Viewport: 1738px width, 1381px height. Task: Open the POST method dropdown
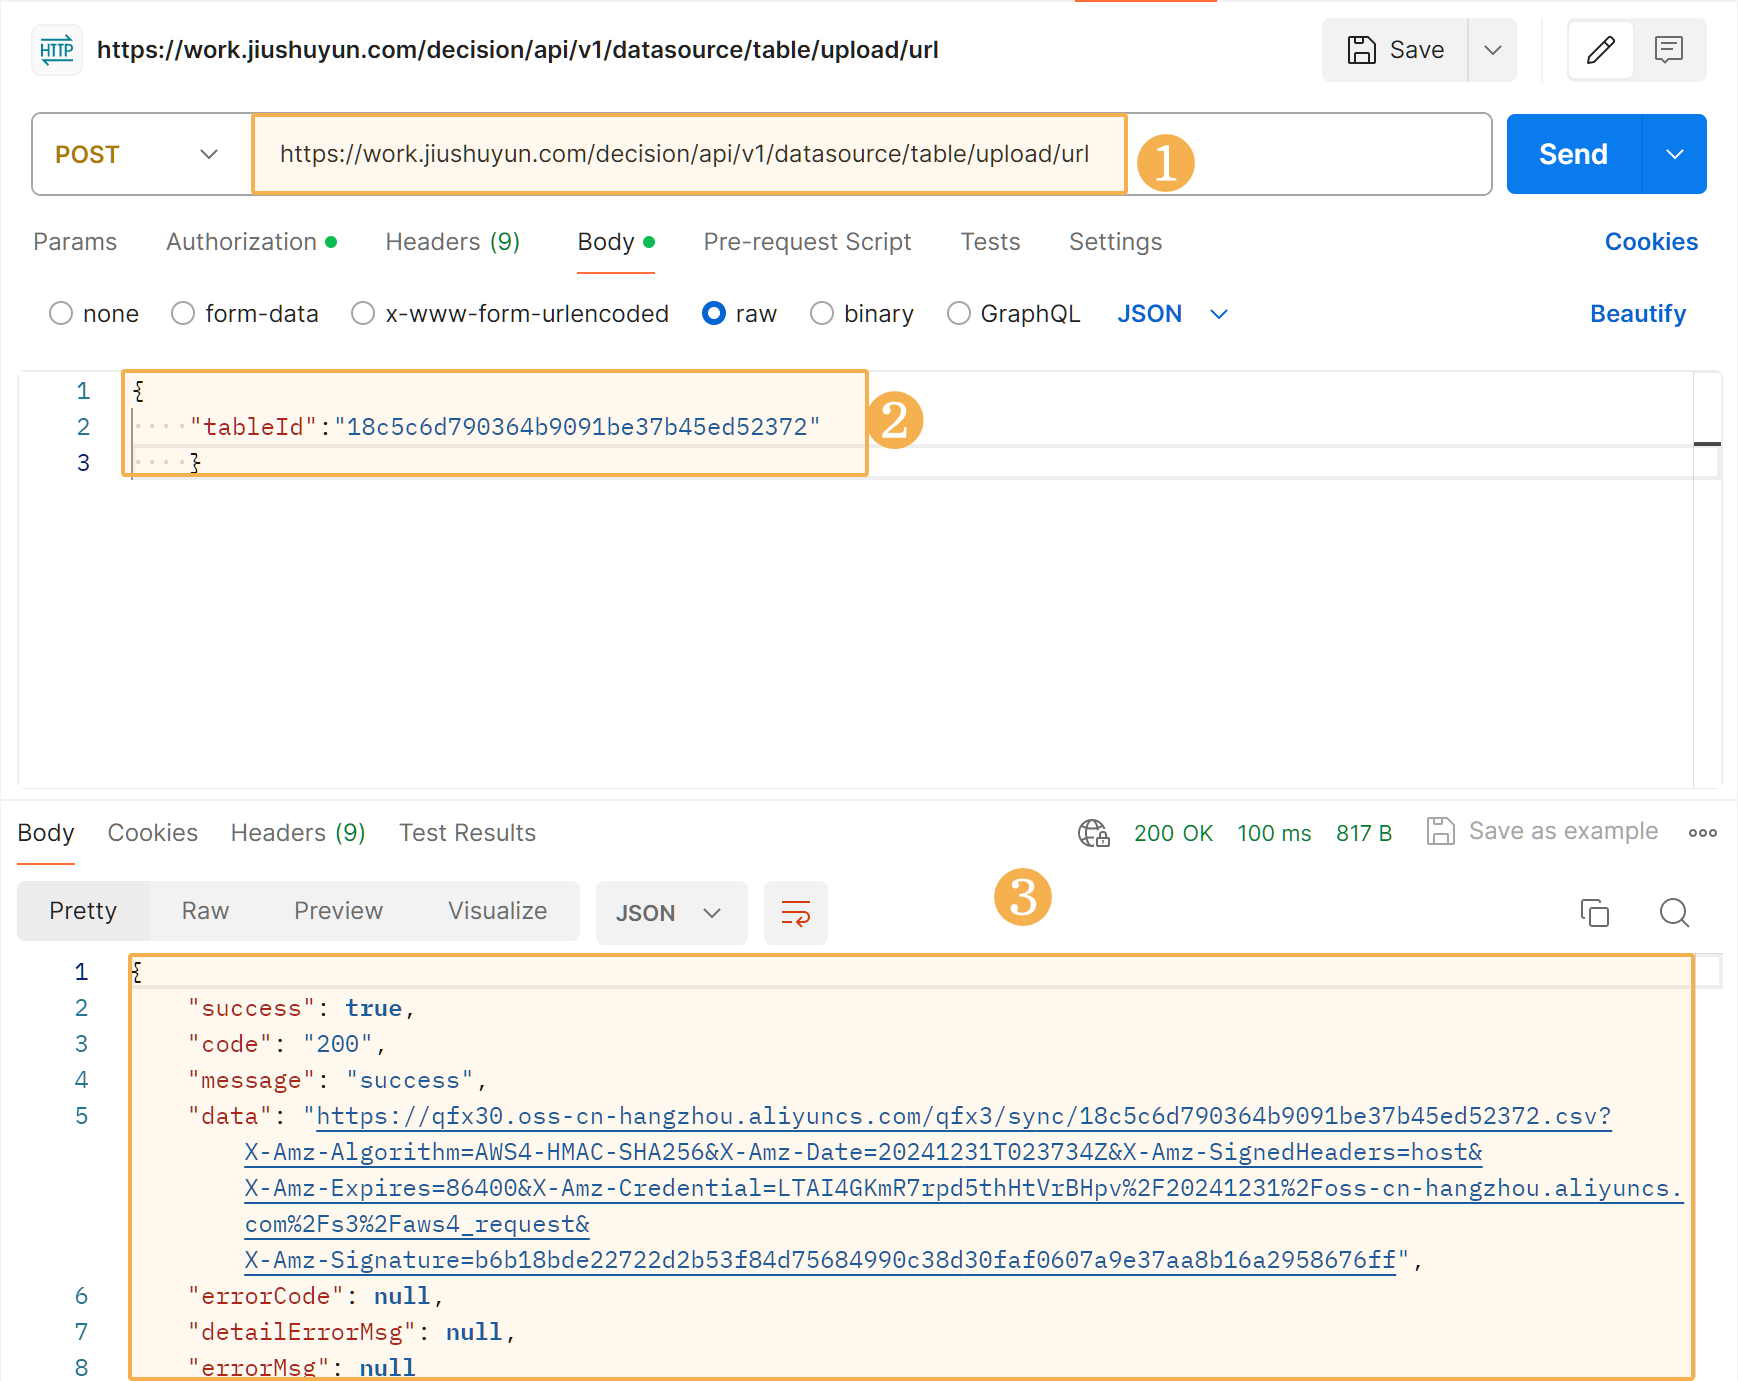[x=140, y=154]
